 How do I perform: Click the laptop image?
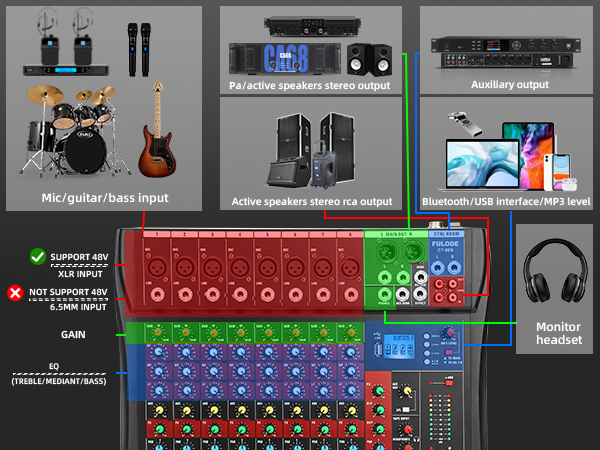pyautogui.click(x=483, y=165)
